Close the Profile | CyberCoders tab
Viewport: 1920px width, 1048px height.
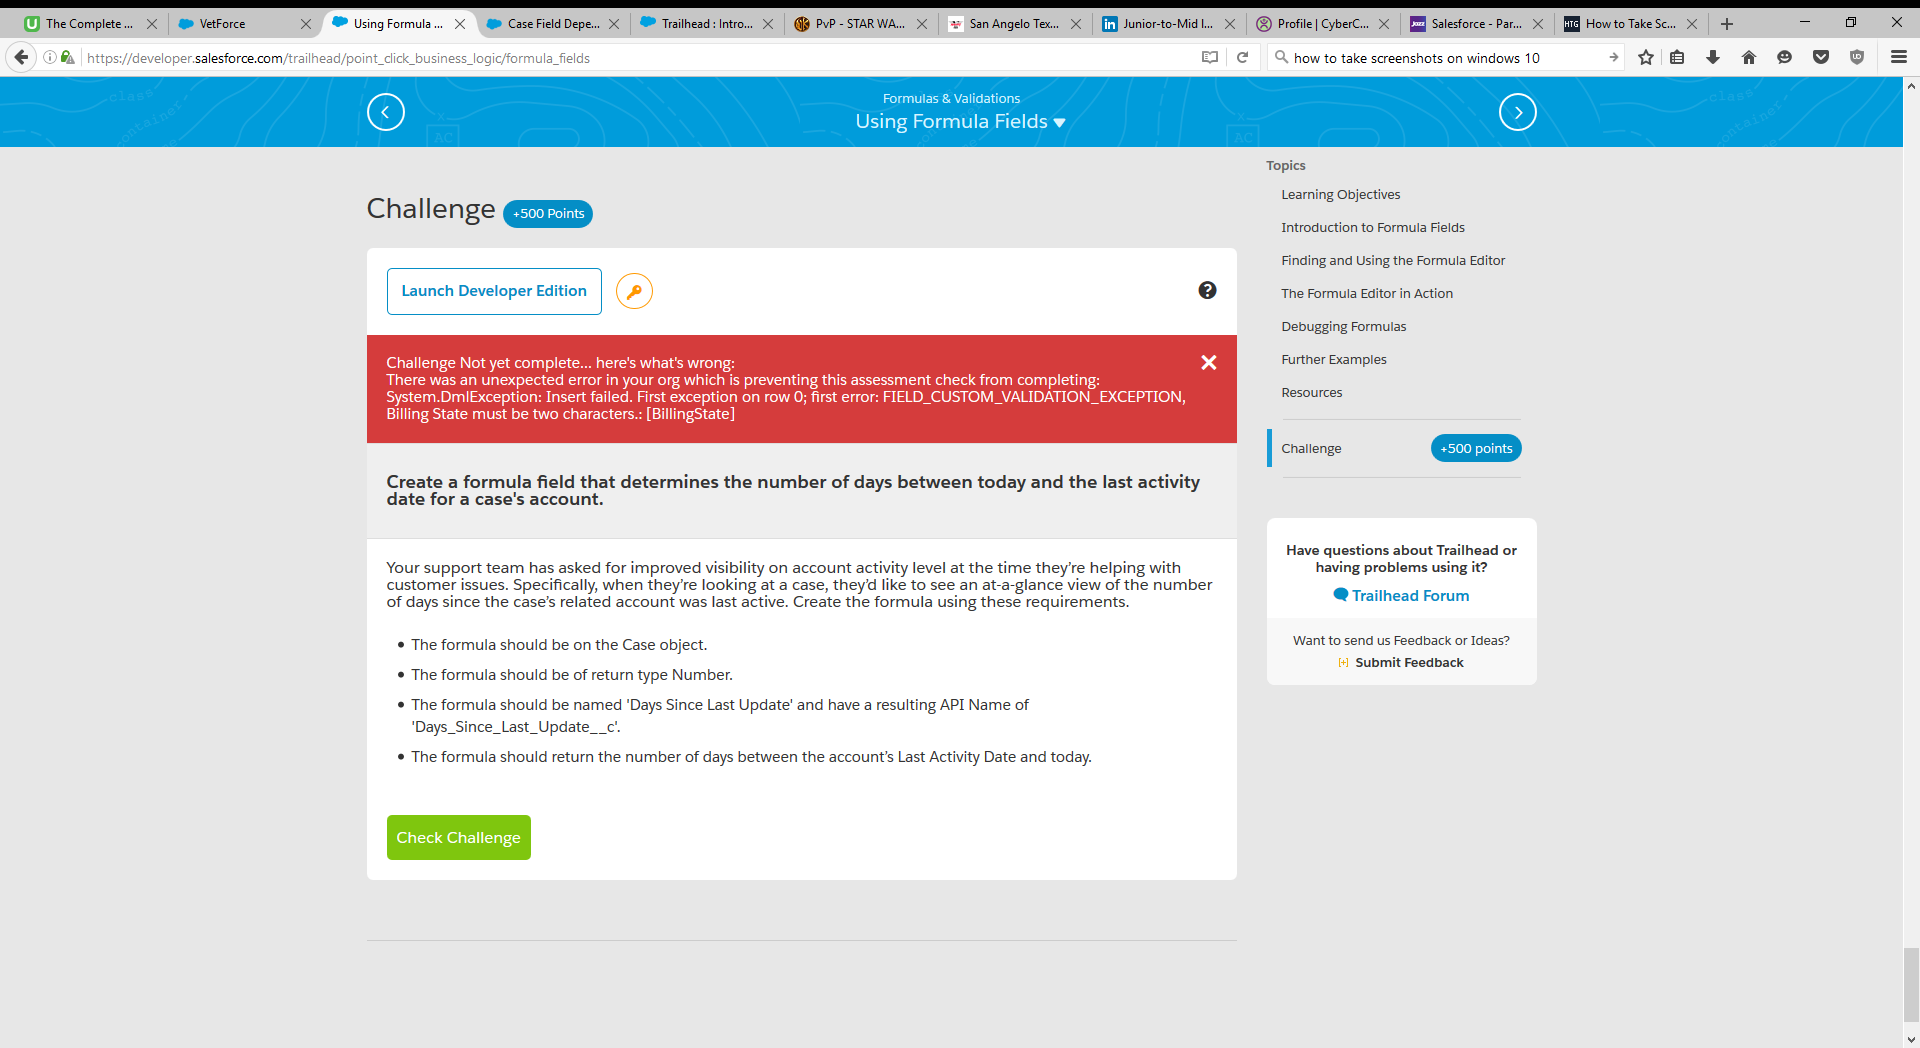(x=1384, y=24)
